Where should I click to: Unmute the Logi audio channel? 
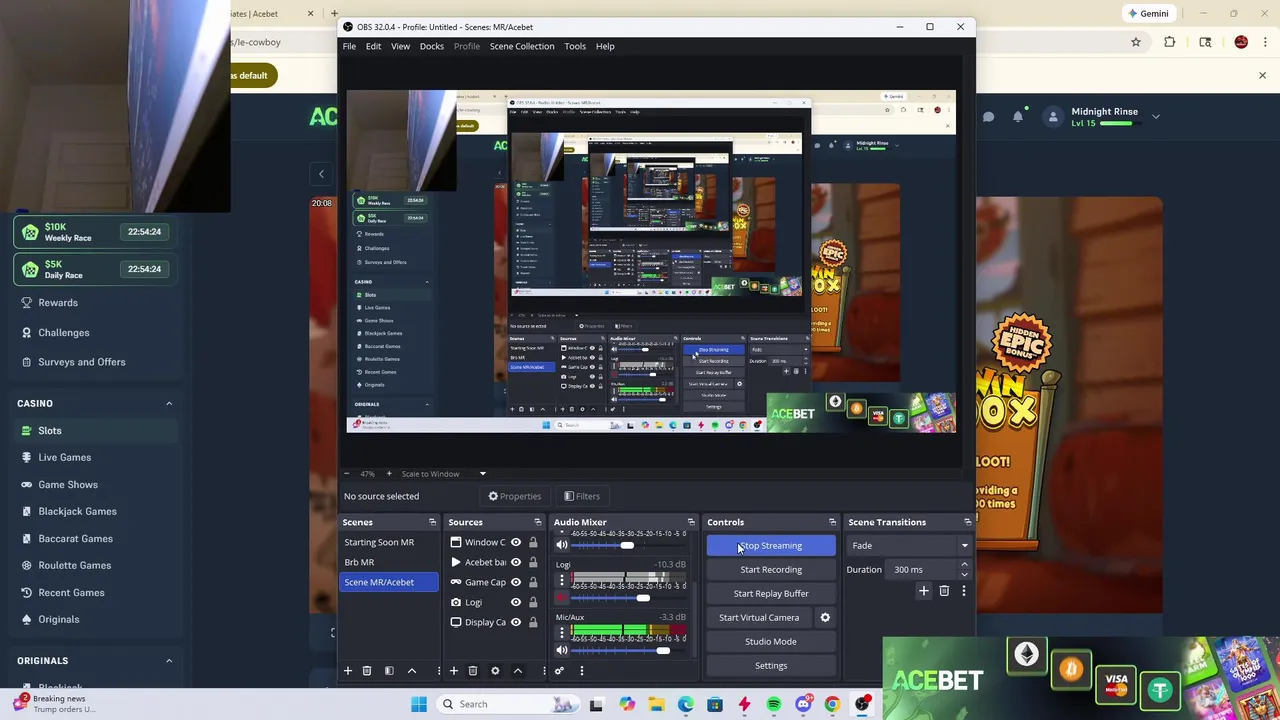[x=561, y=598]
